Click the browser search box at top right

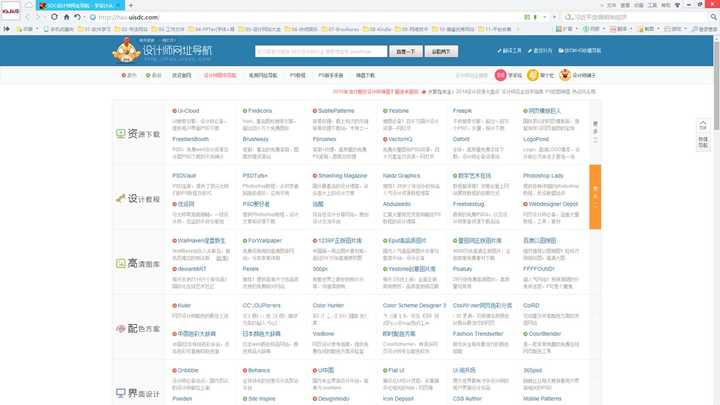[x=638, y=17]
